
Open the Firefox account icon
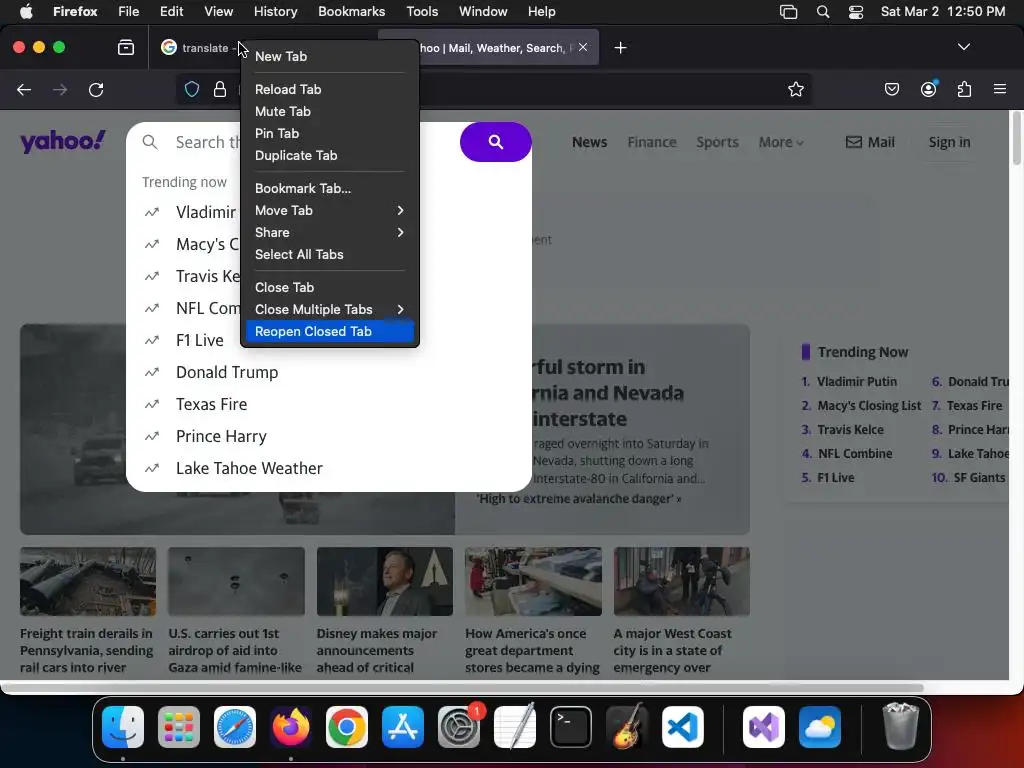click(928, 89)
